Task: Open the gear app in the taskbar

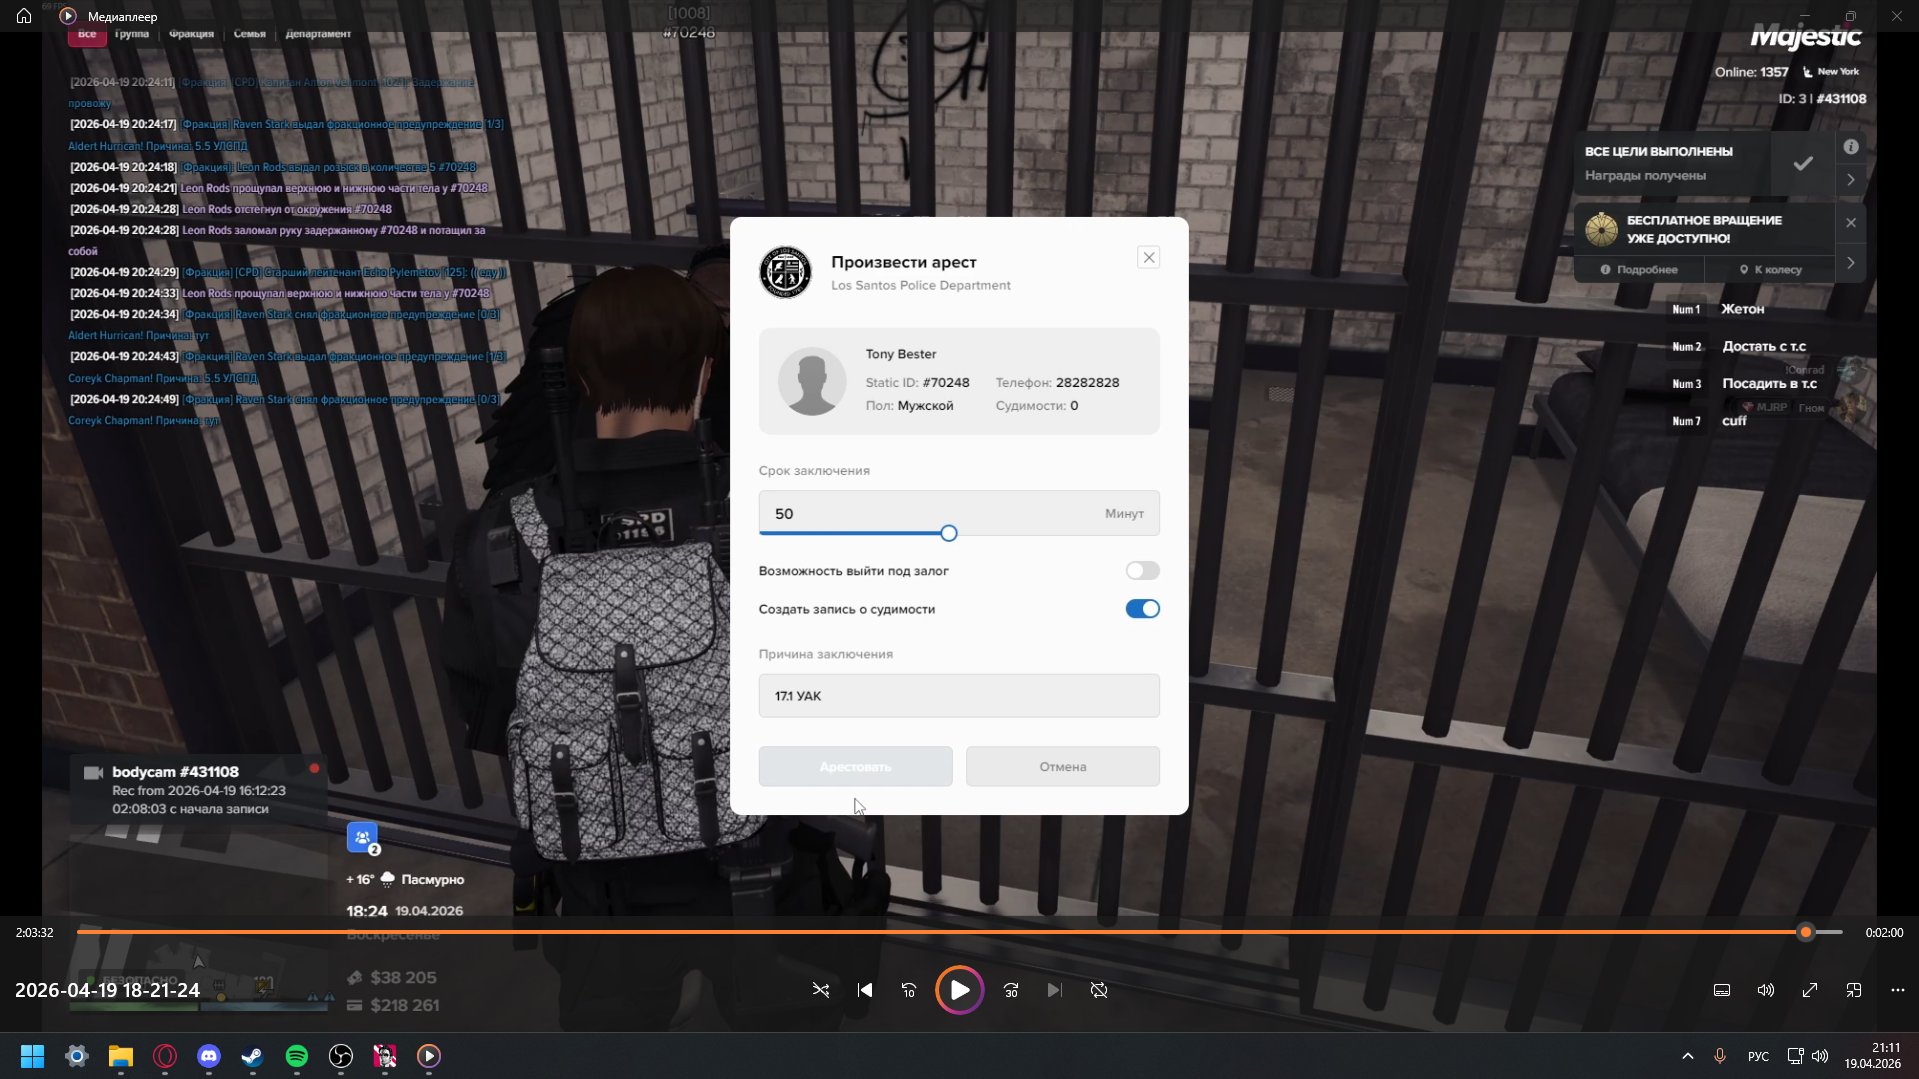Action: (x=77, y=1056)
